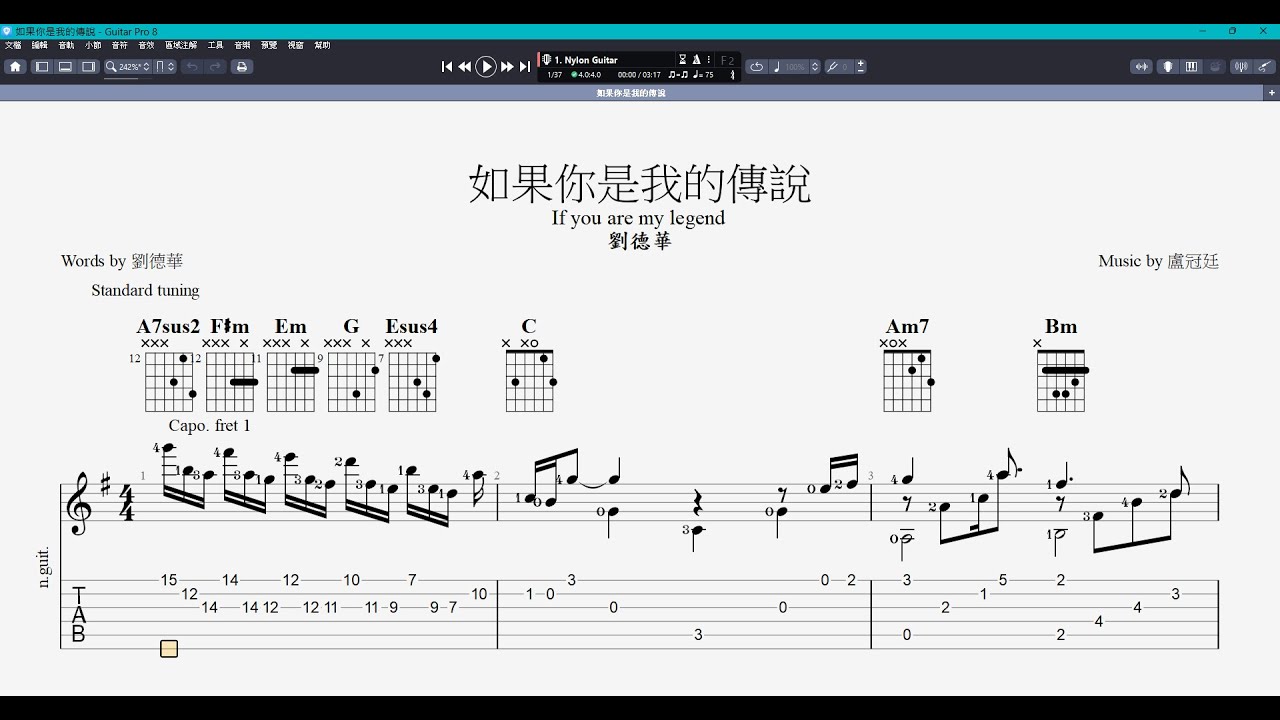Image resolution: width=1280 pixels, height=720 pixels.
Task: Click the Words by 劉德華 credit
Action: pos(122,261)
